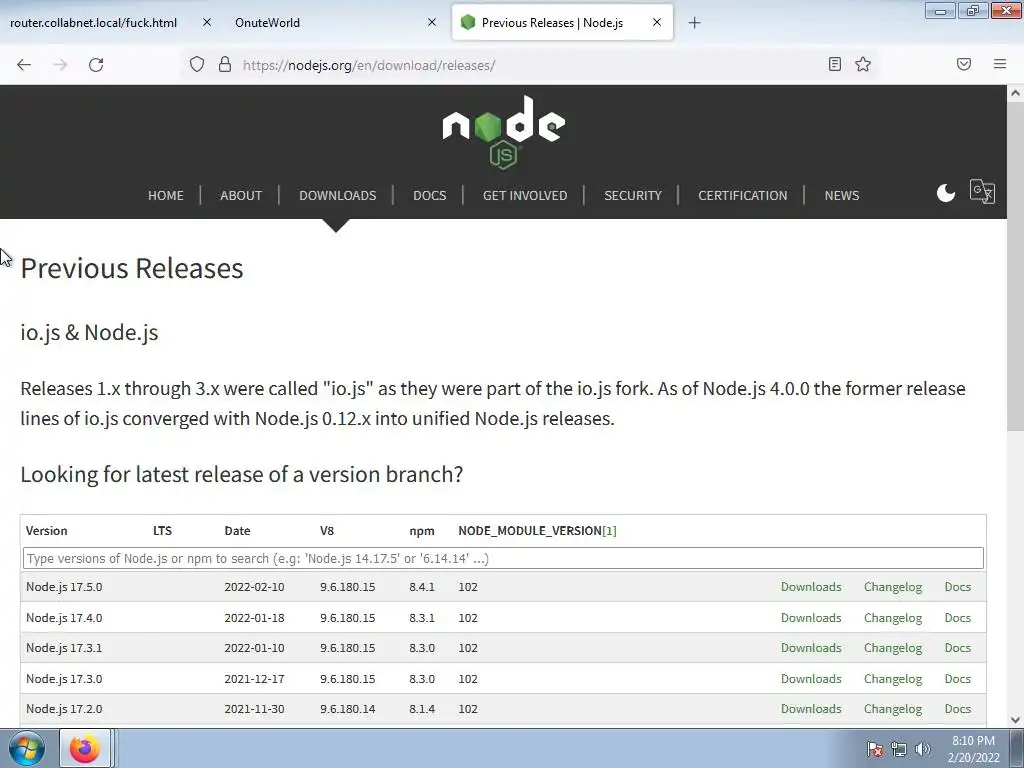Click the 'Version' column header

(x=46, y=531)
